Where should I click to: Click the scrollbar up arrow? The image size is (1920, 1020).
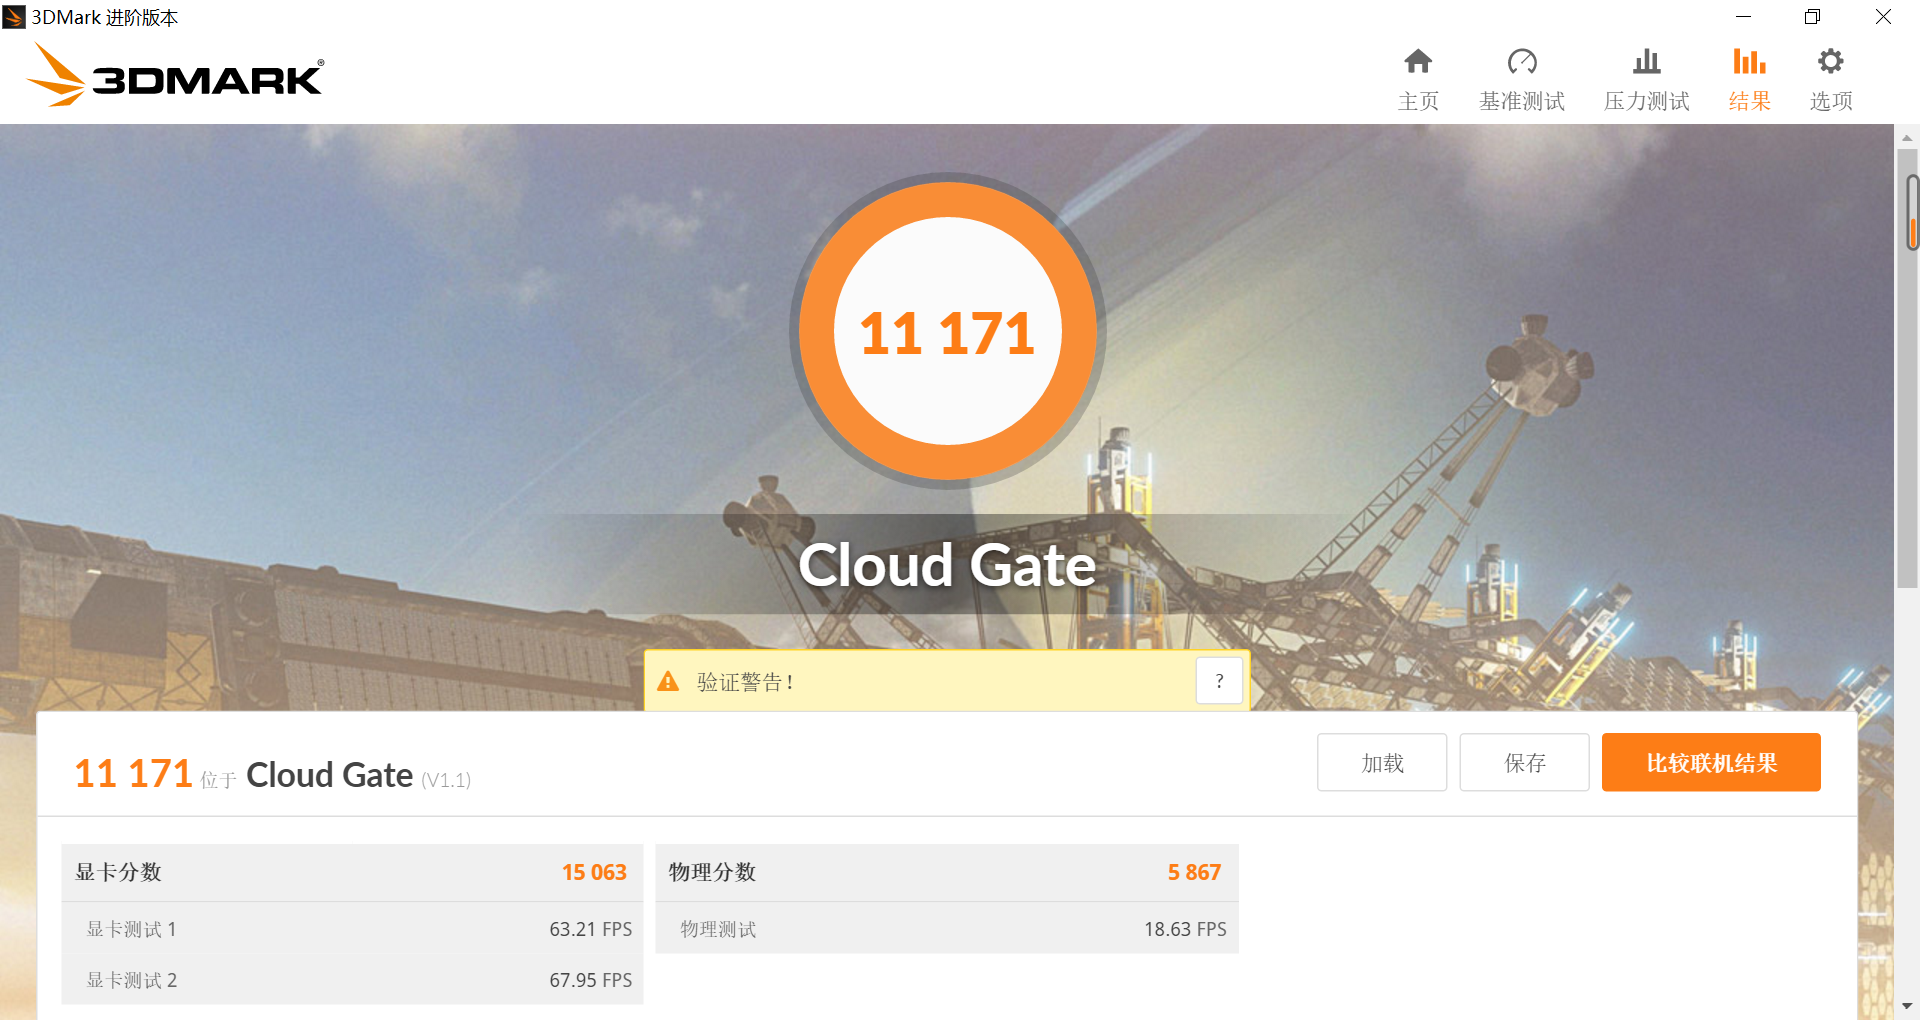click(x=1907, y=138)
